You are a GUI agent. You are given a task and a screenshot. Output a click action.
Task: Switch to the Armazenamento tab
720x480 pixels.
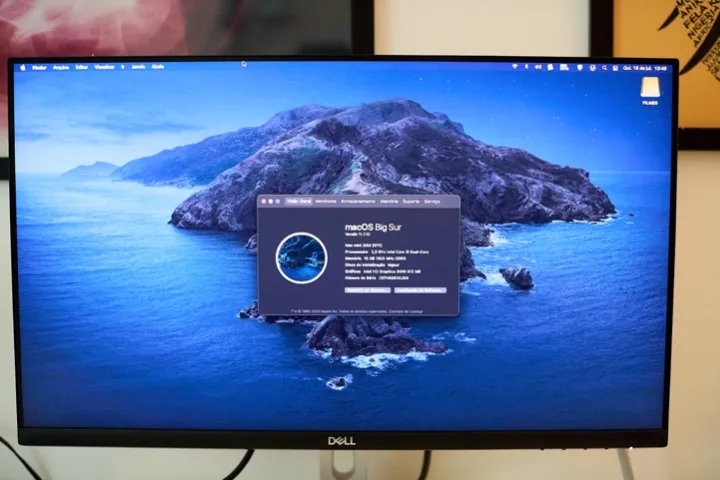(x=358, y=201)
